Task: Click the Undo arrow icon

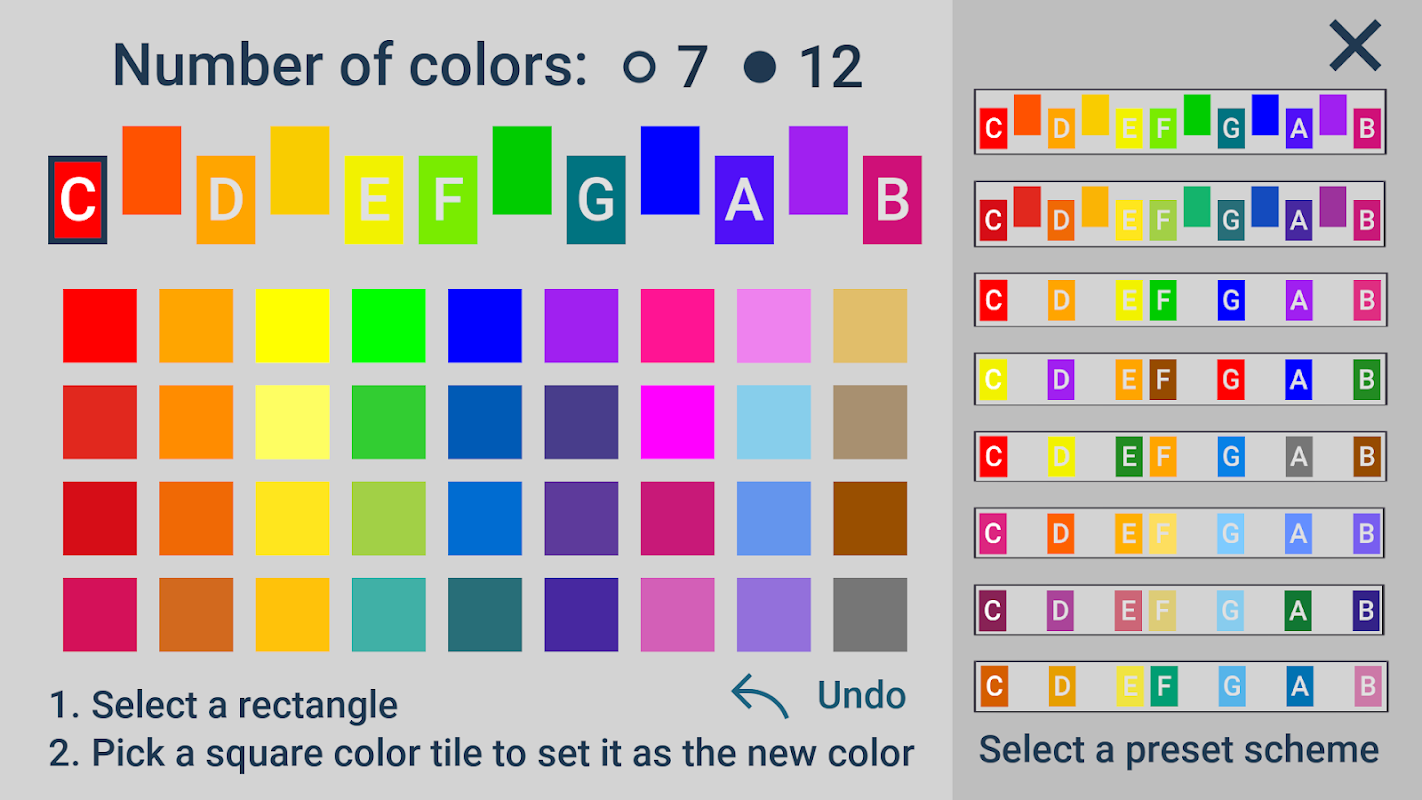Action: tap(760, 696)
